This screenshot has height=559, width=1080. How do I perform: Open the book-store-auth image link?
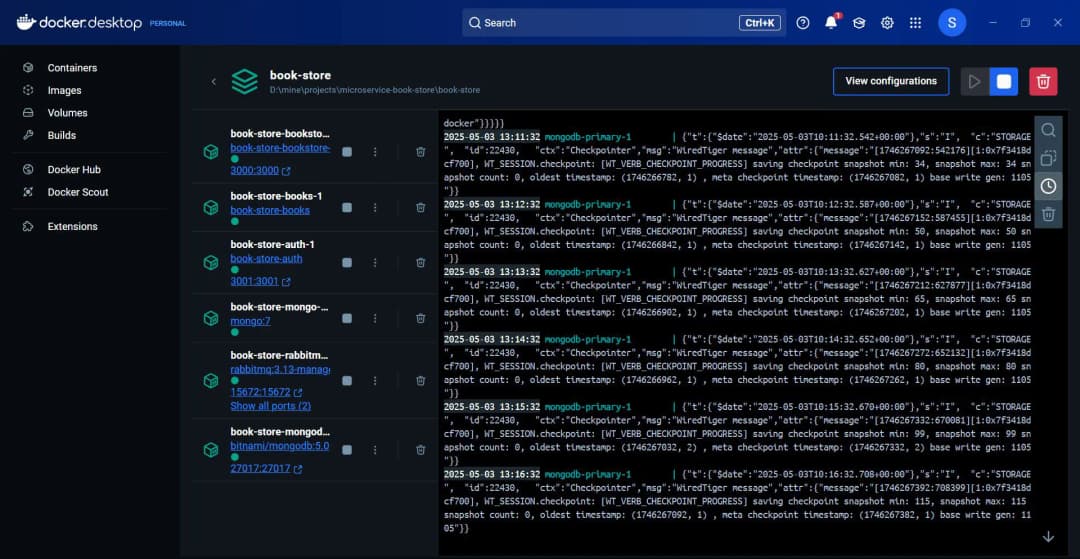(266, 259)
